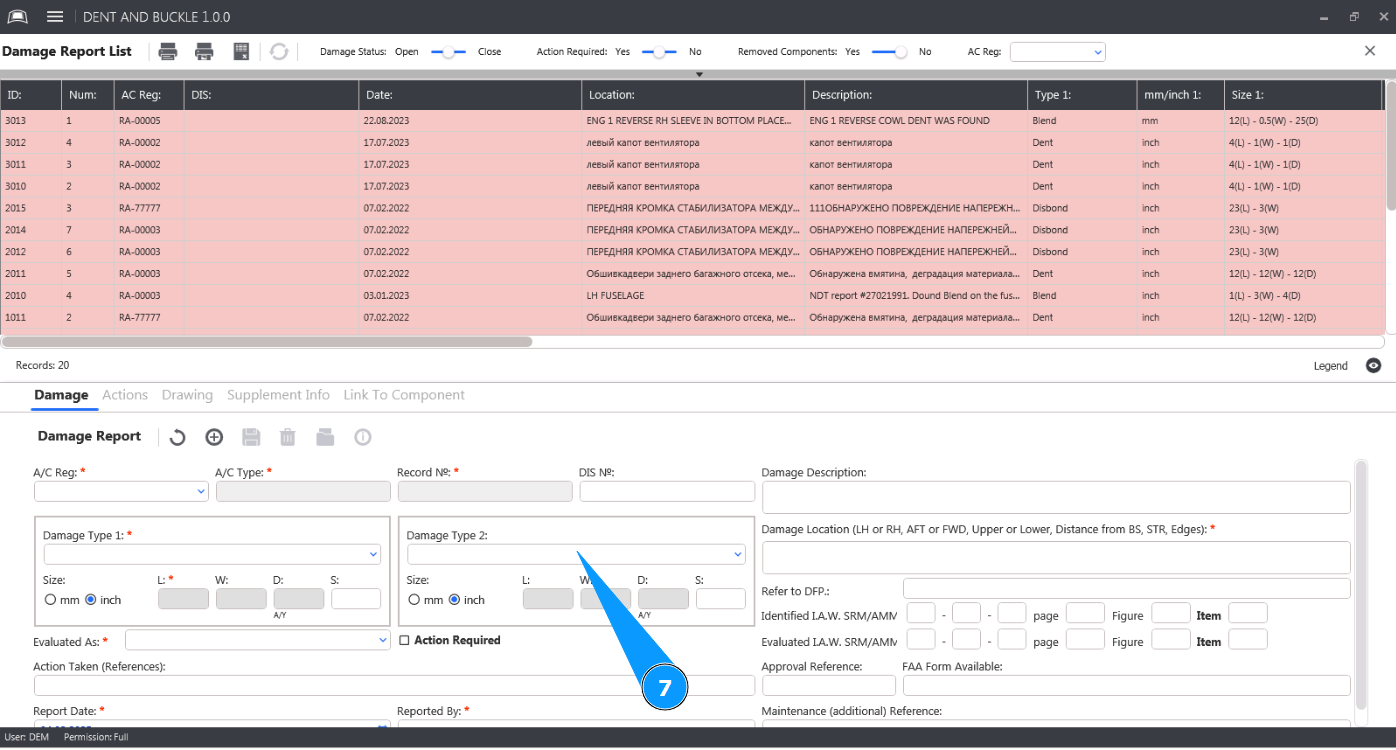
Task: Expand the Damage Type 1 dropdown
Action: tap(212, 554)
